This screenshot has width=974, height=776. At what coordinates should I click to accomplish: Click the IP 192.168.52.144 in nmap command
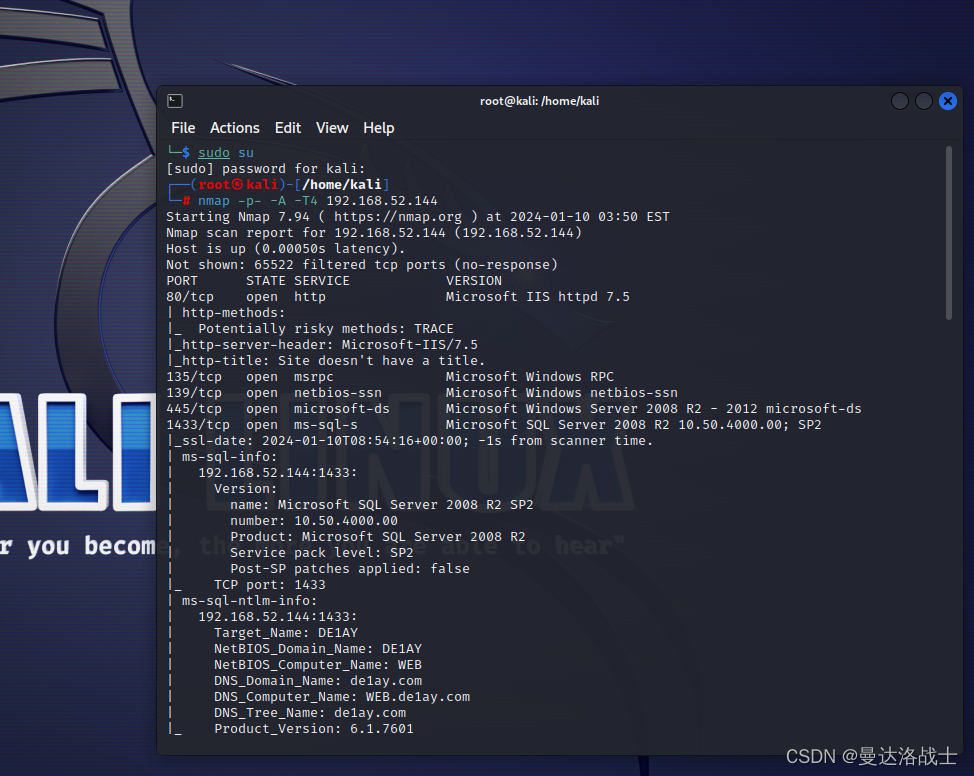382,201
